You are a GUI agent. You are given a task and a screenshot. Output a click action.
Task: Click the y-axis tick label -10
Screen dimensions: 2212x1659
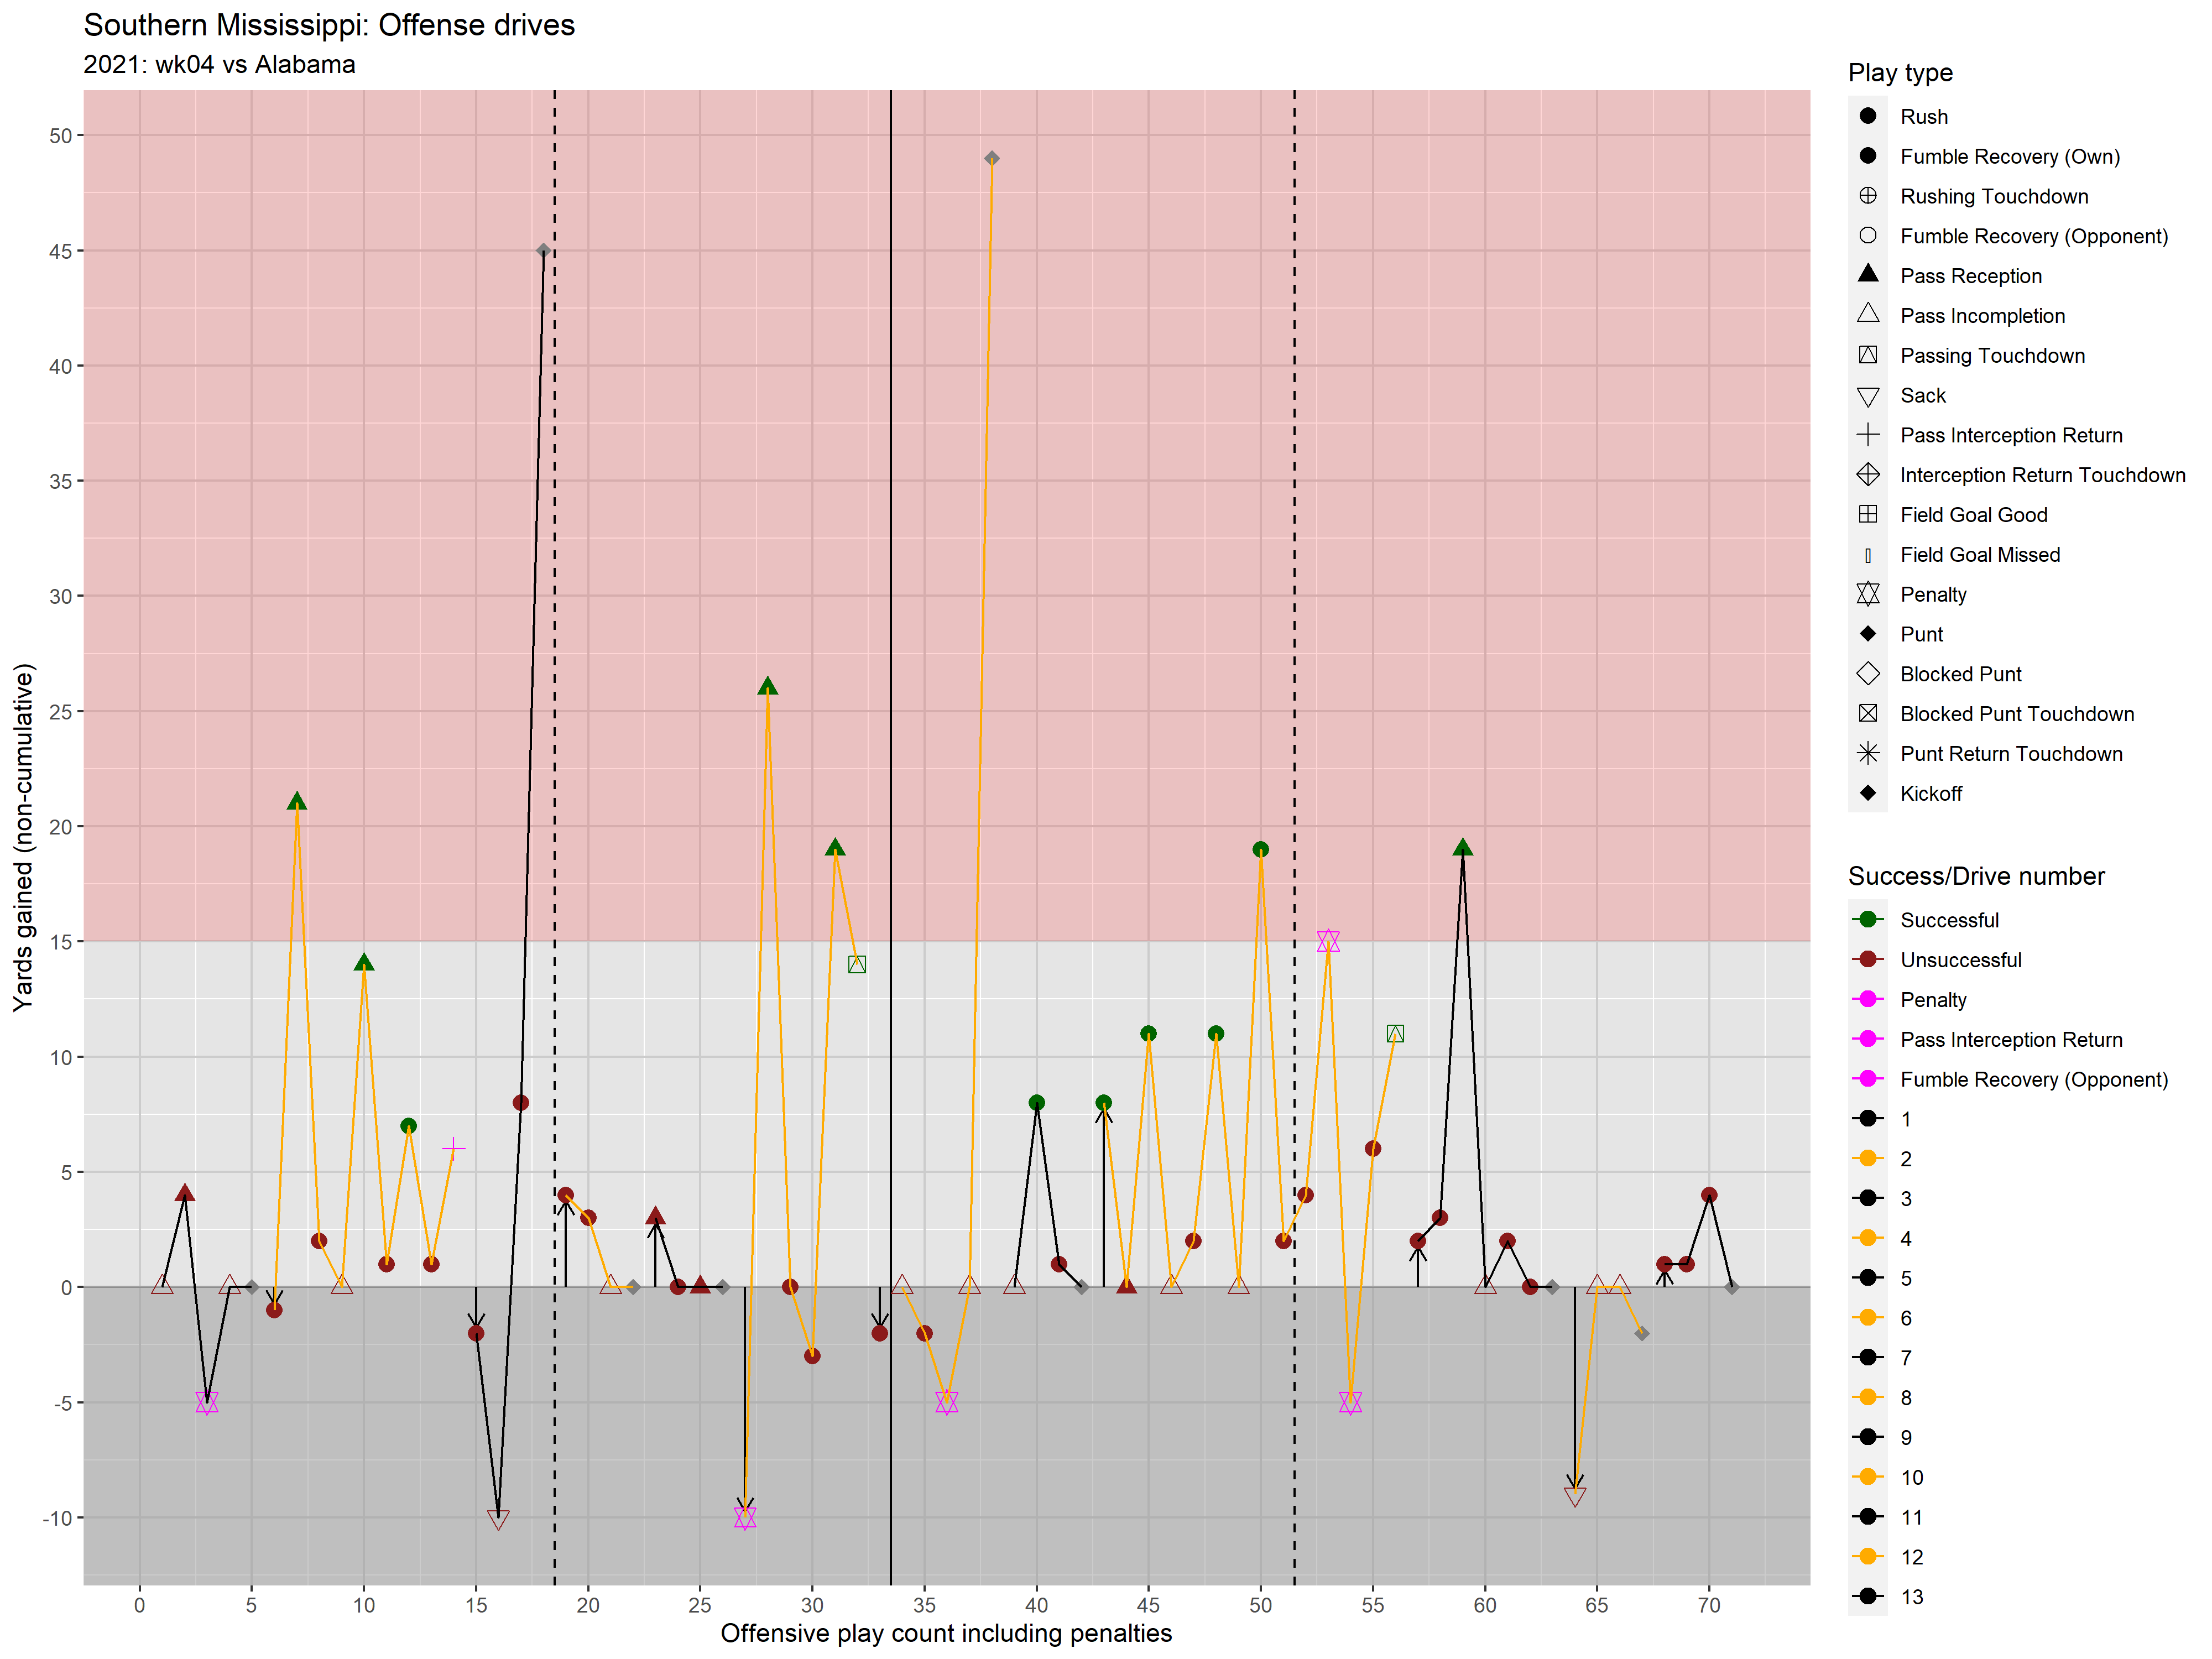pyautogui.click(x=57, y=1518)
